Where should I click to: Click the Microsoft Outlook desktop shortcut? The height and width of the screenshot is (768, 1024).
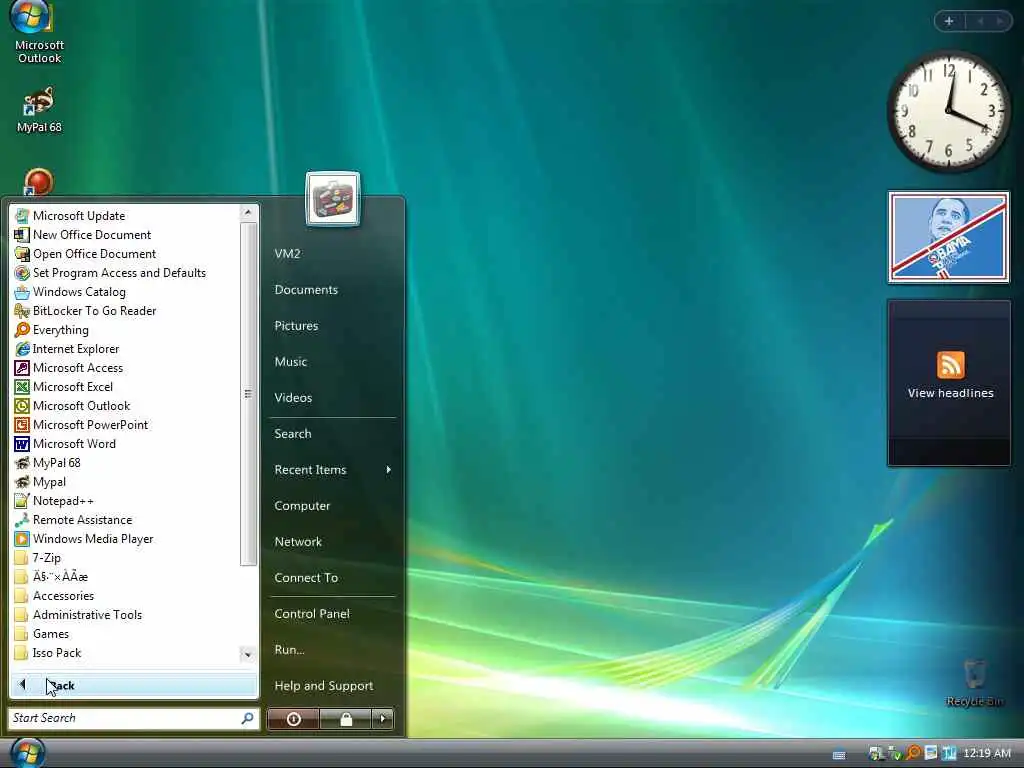[39, 33]
